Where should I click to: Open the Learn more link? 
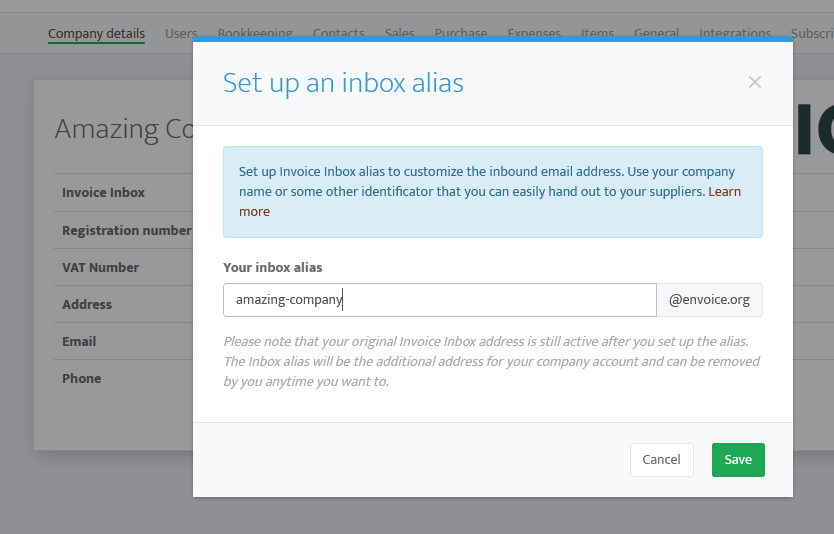pyautogui.click(x=724, y=191)
